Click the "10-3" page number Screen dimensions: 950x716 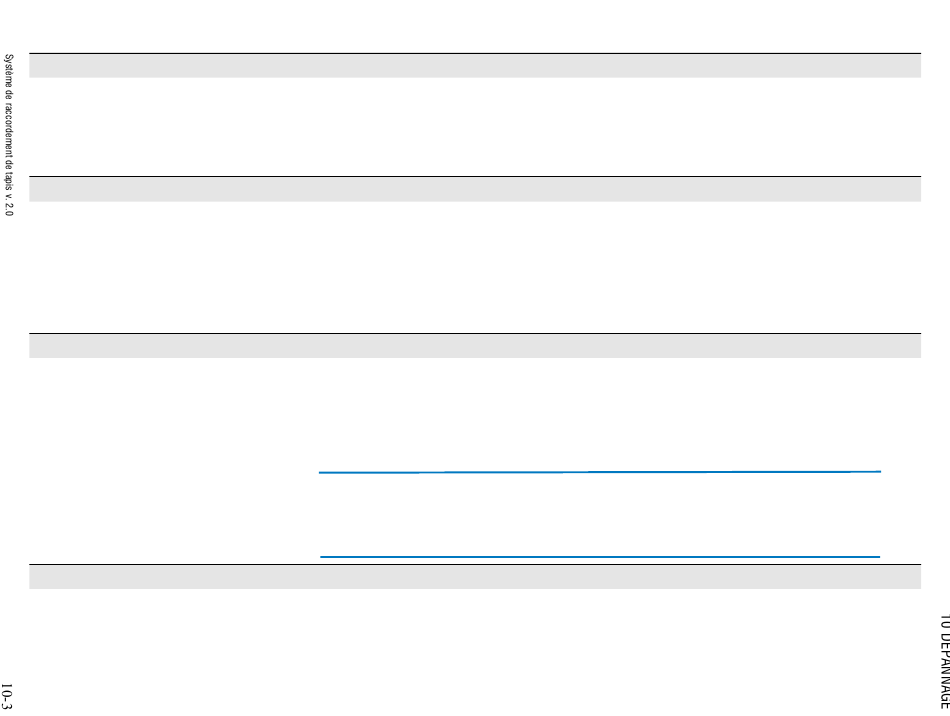coord(7,694)
